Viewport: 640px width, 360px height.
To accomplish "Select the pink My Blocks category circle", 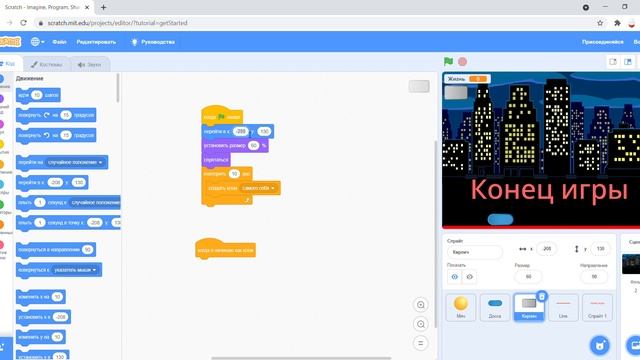I will (2, 245).
